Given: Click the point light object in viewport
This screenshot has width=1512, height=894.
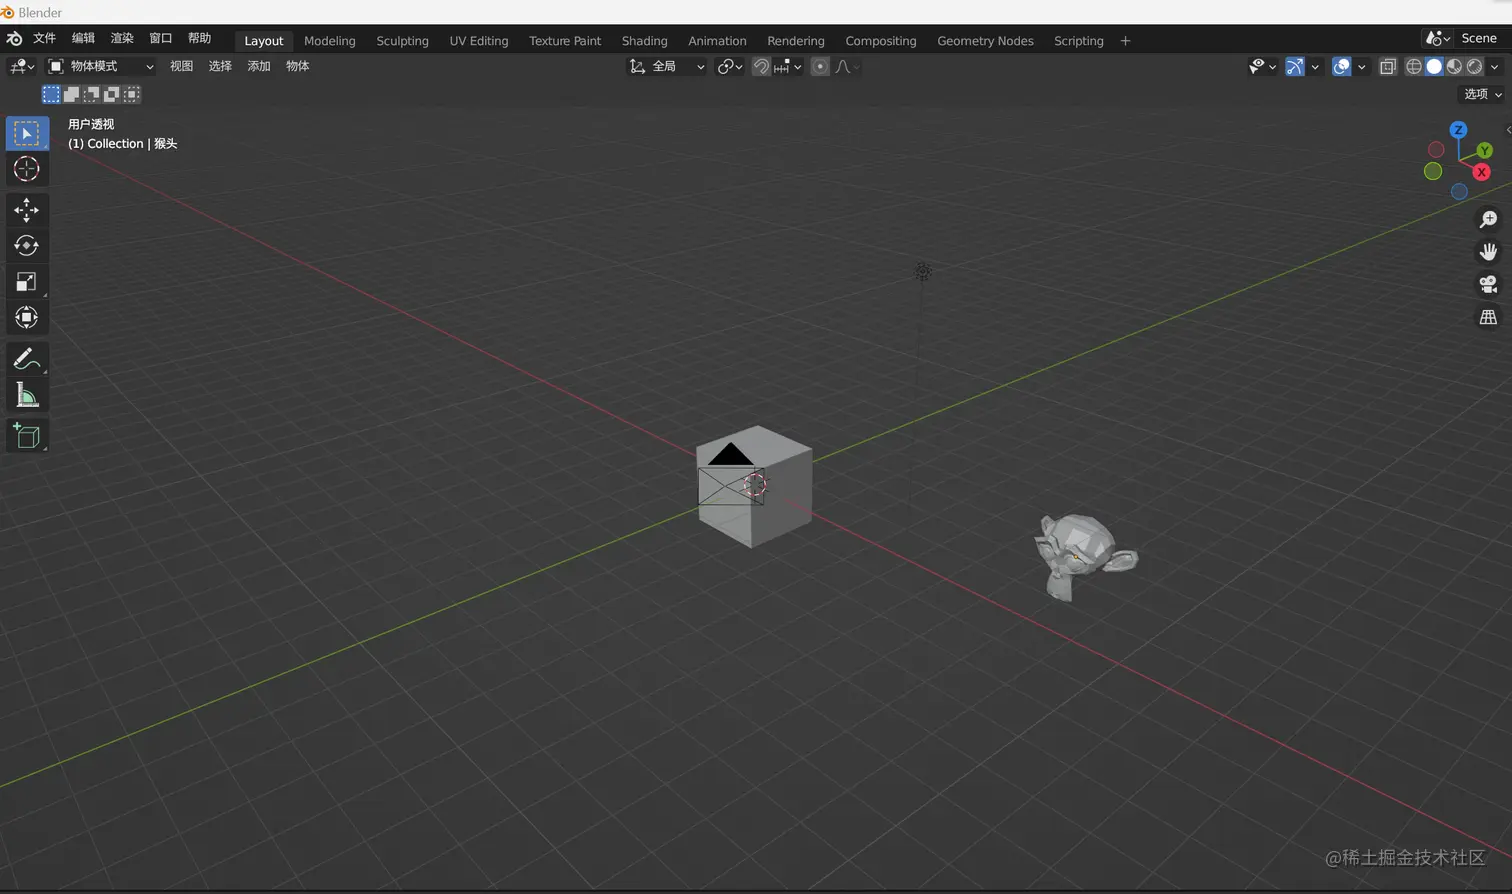Looking at the screenshot, I should point(923,271).
